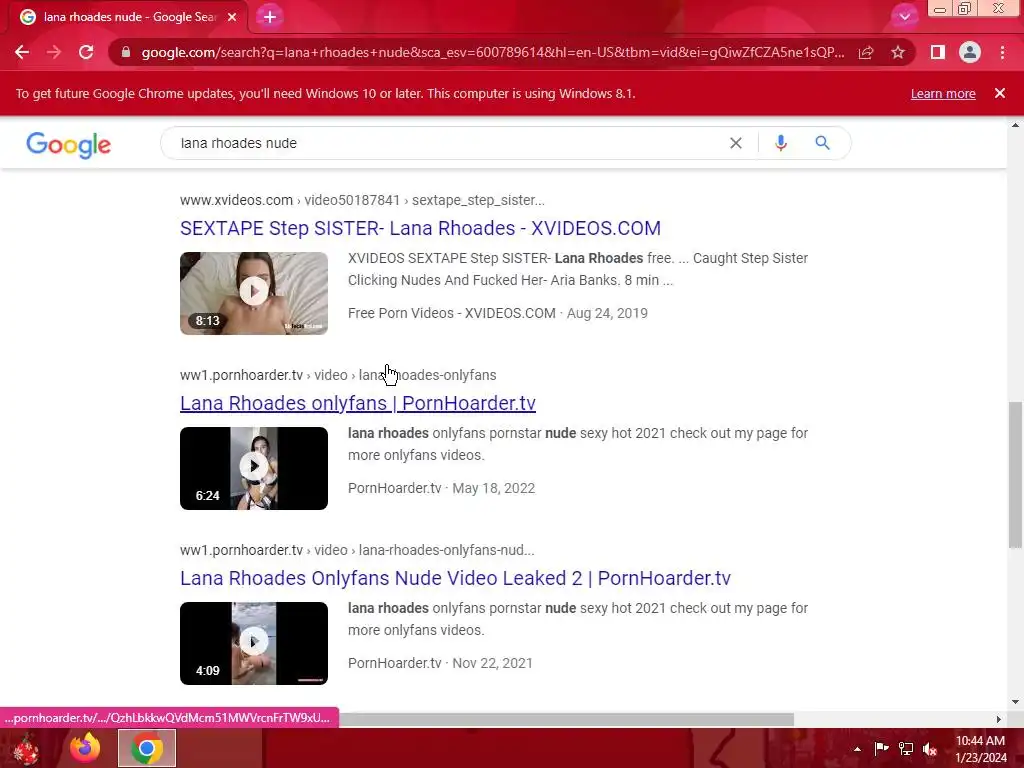Click the address bar URL
Image resolution: width=1024 pixels, height=768 pixels.
(493, 52)
